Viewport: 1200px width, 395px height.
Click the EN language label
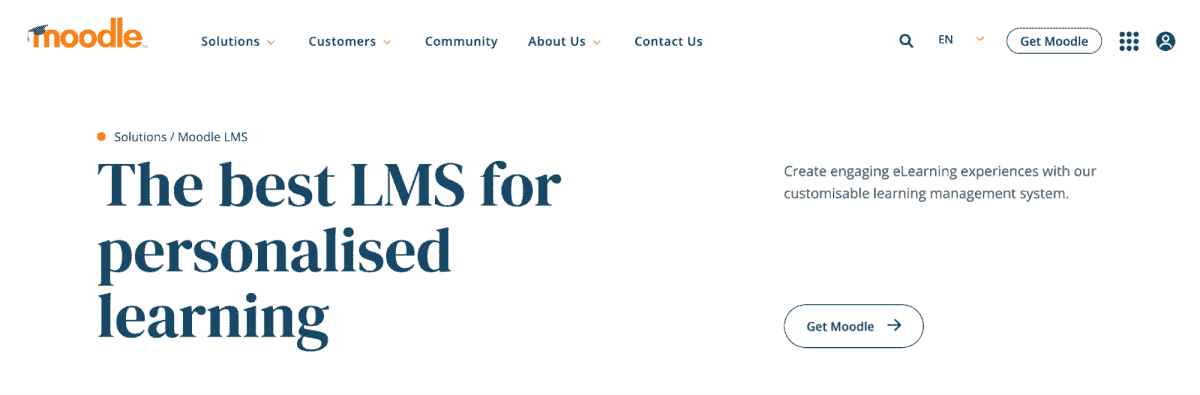coord(946,40)
